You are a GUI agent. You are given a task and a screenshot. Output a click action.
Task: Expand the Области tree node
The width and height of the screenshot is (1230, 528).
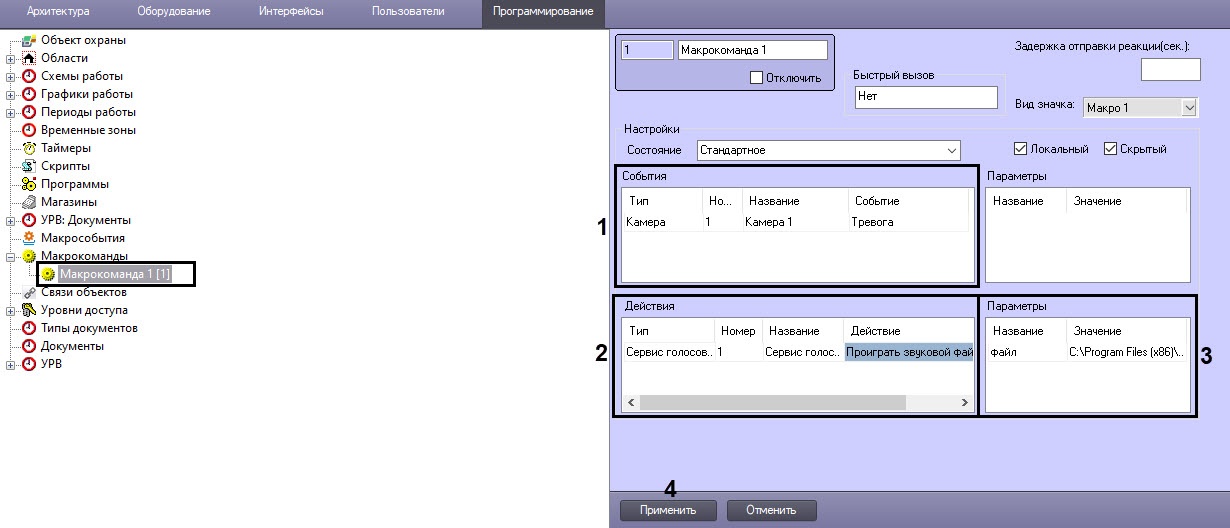[x=11, y=58]
